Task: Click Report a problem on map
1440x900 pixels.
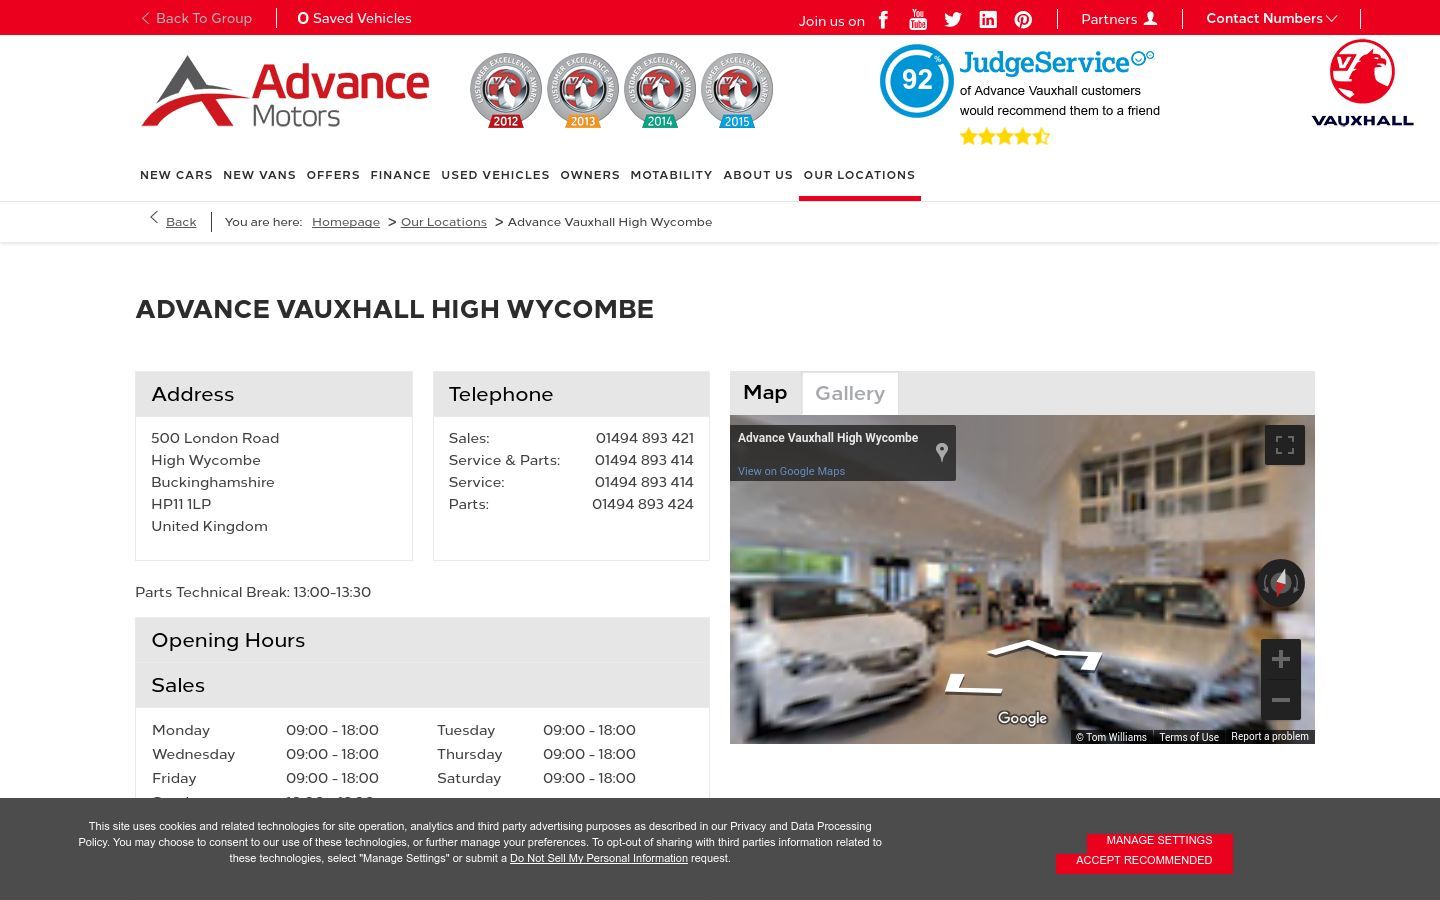Action: [x=1270, y=736]
